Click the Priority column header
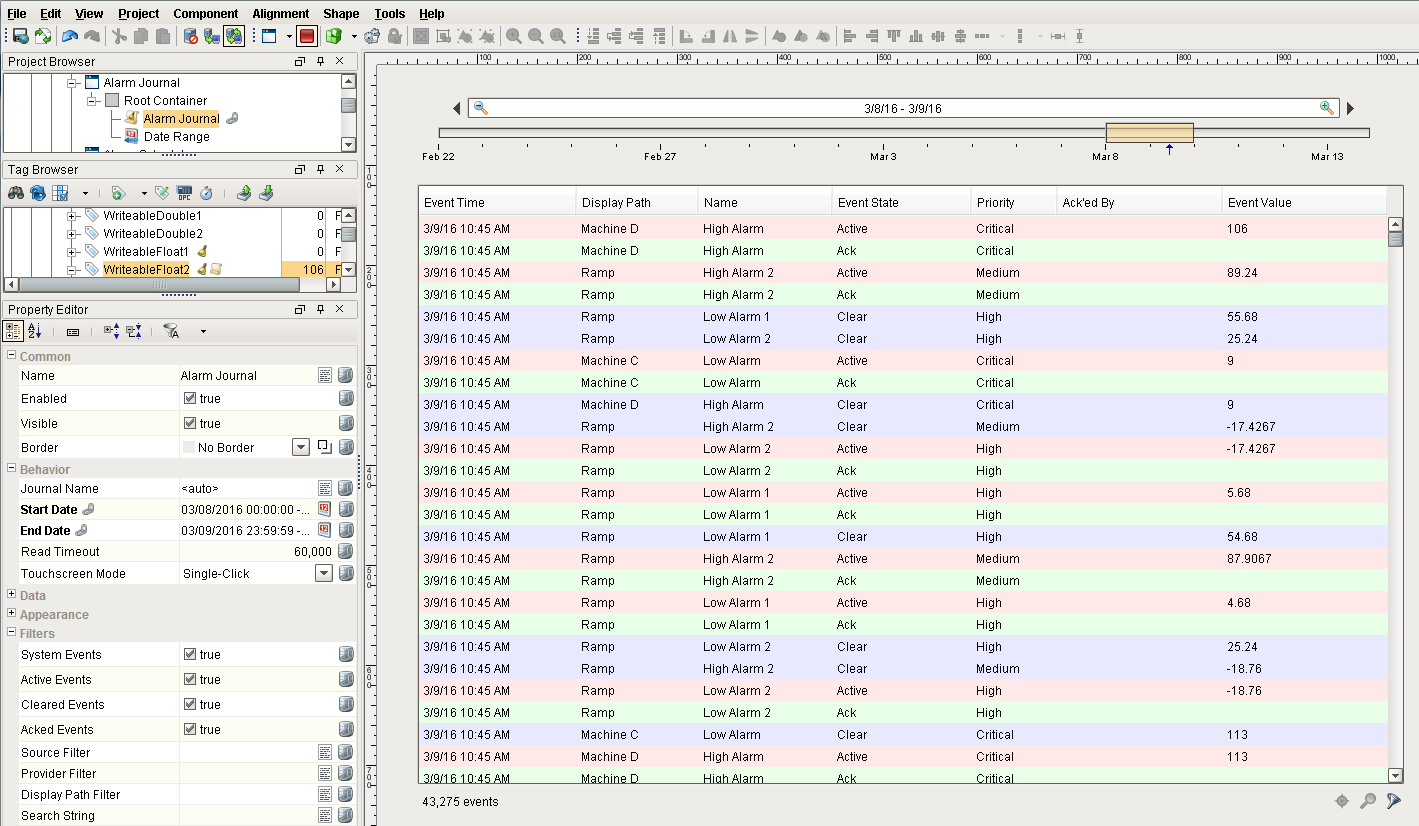 1014,202
